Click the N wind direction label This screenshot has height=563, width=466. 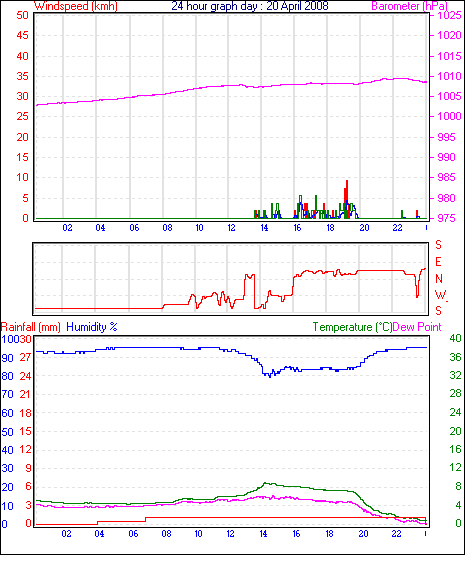pyautogui.click(x=439, y=279)
